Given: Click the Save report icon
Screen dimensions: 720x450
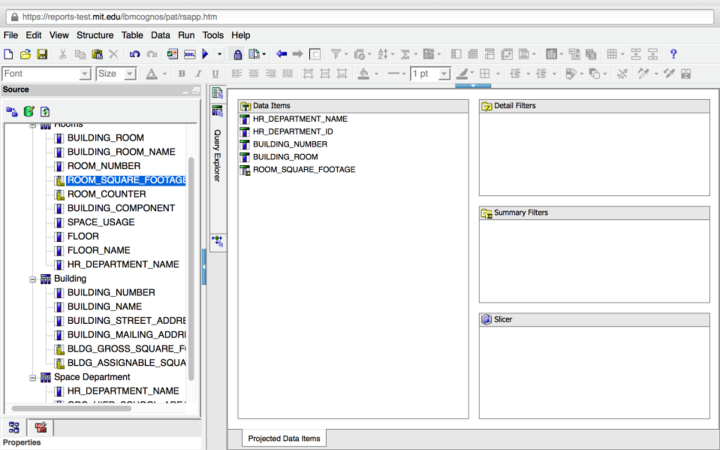Looking at the screenshot, I should (x=43, y=54).
